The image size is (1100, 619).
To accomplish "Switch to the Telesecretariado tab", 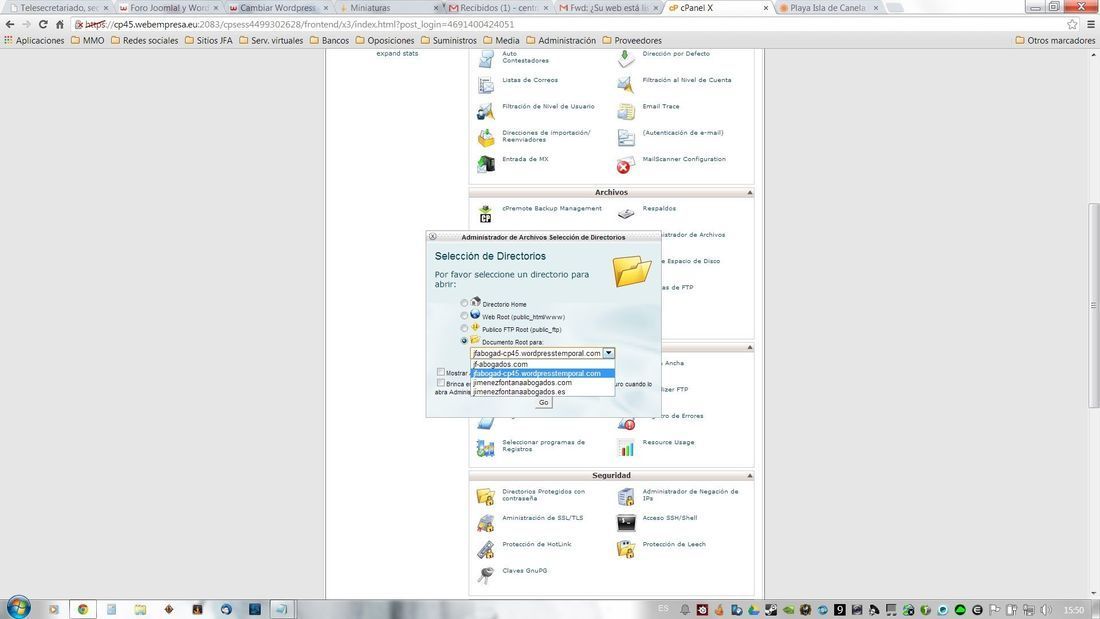I will pyautogui.click(x=58, y=8).
